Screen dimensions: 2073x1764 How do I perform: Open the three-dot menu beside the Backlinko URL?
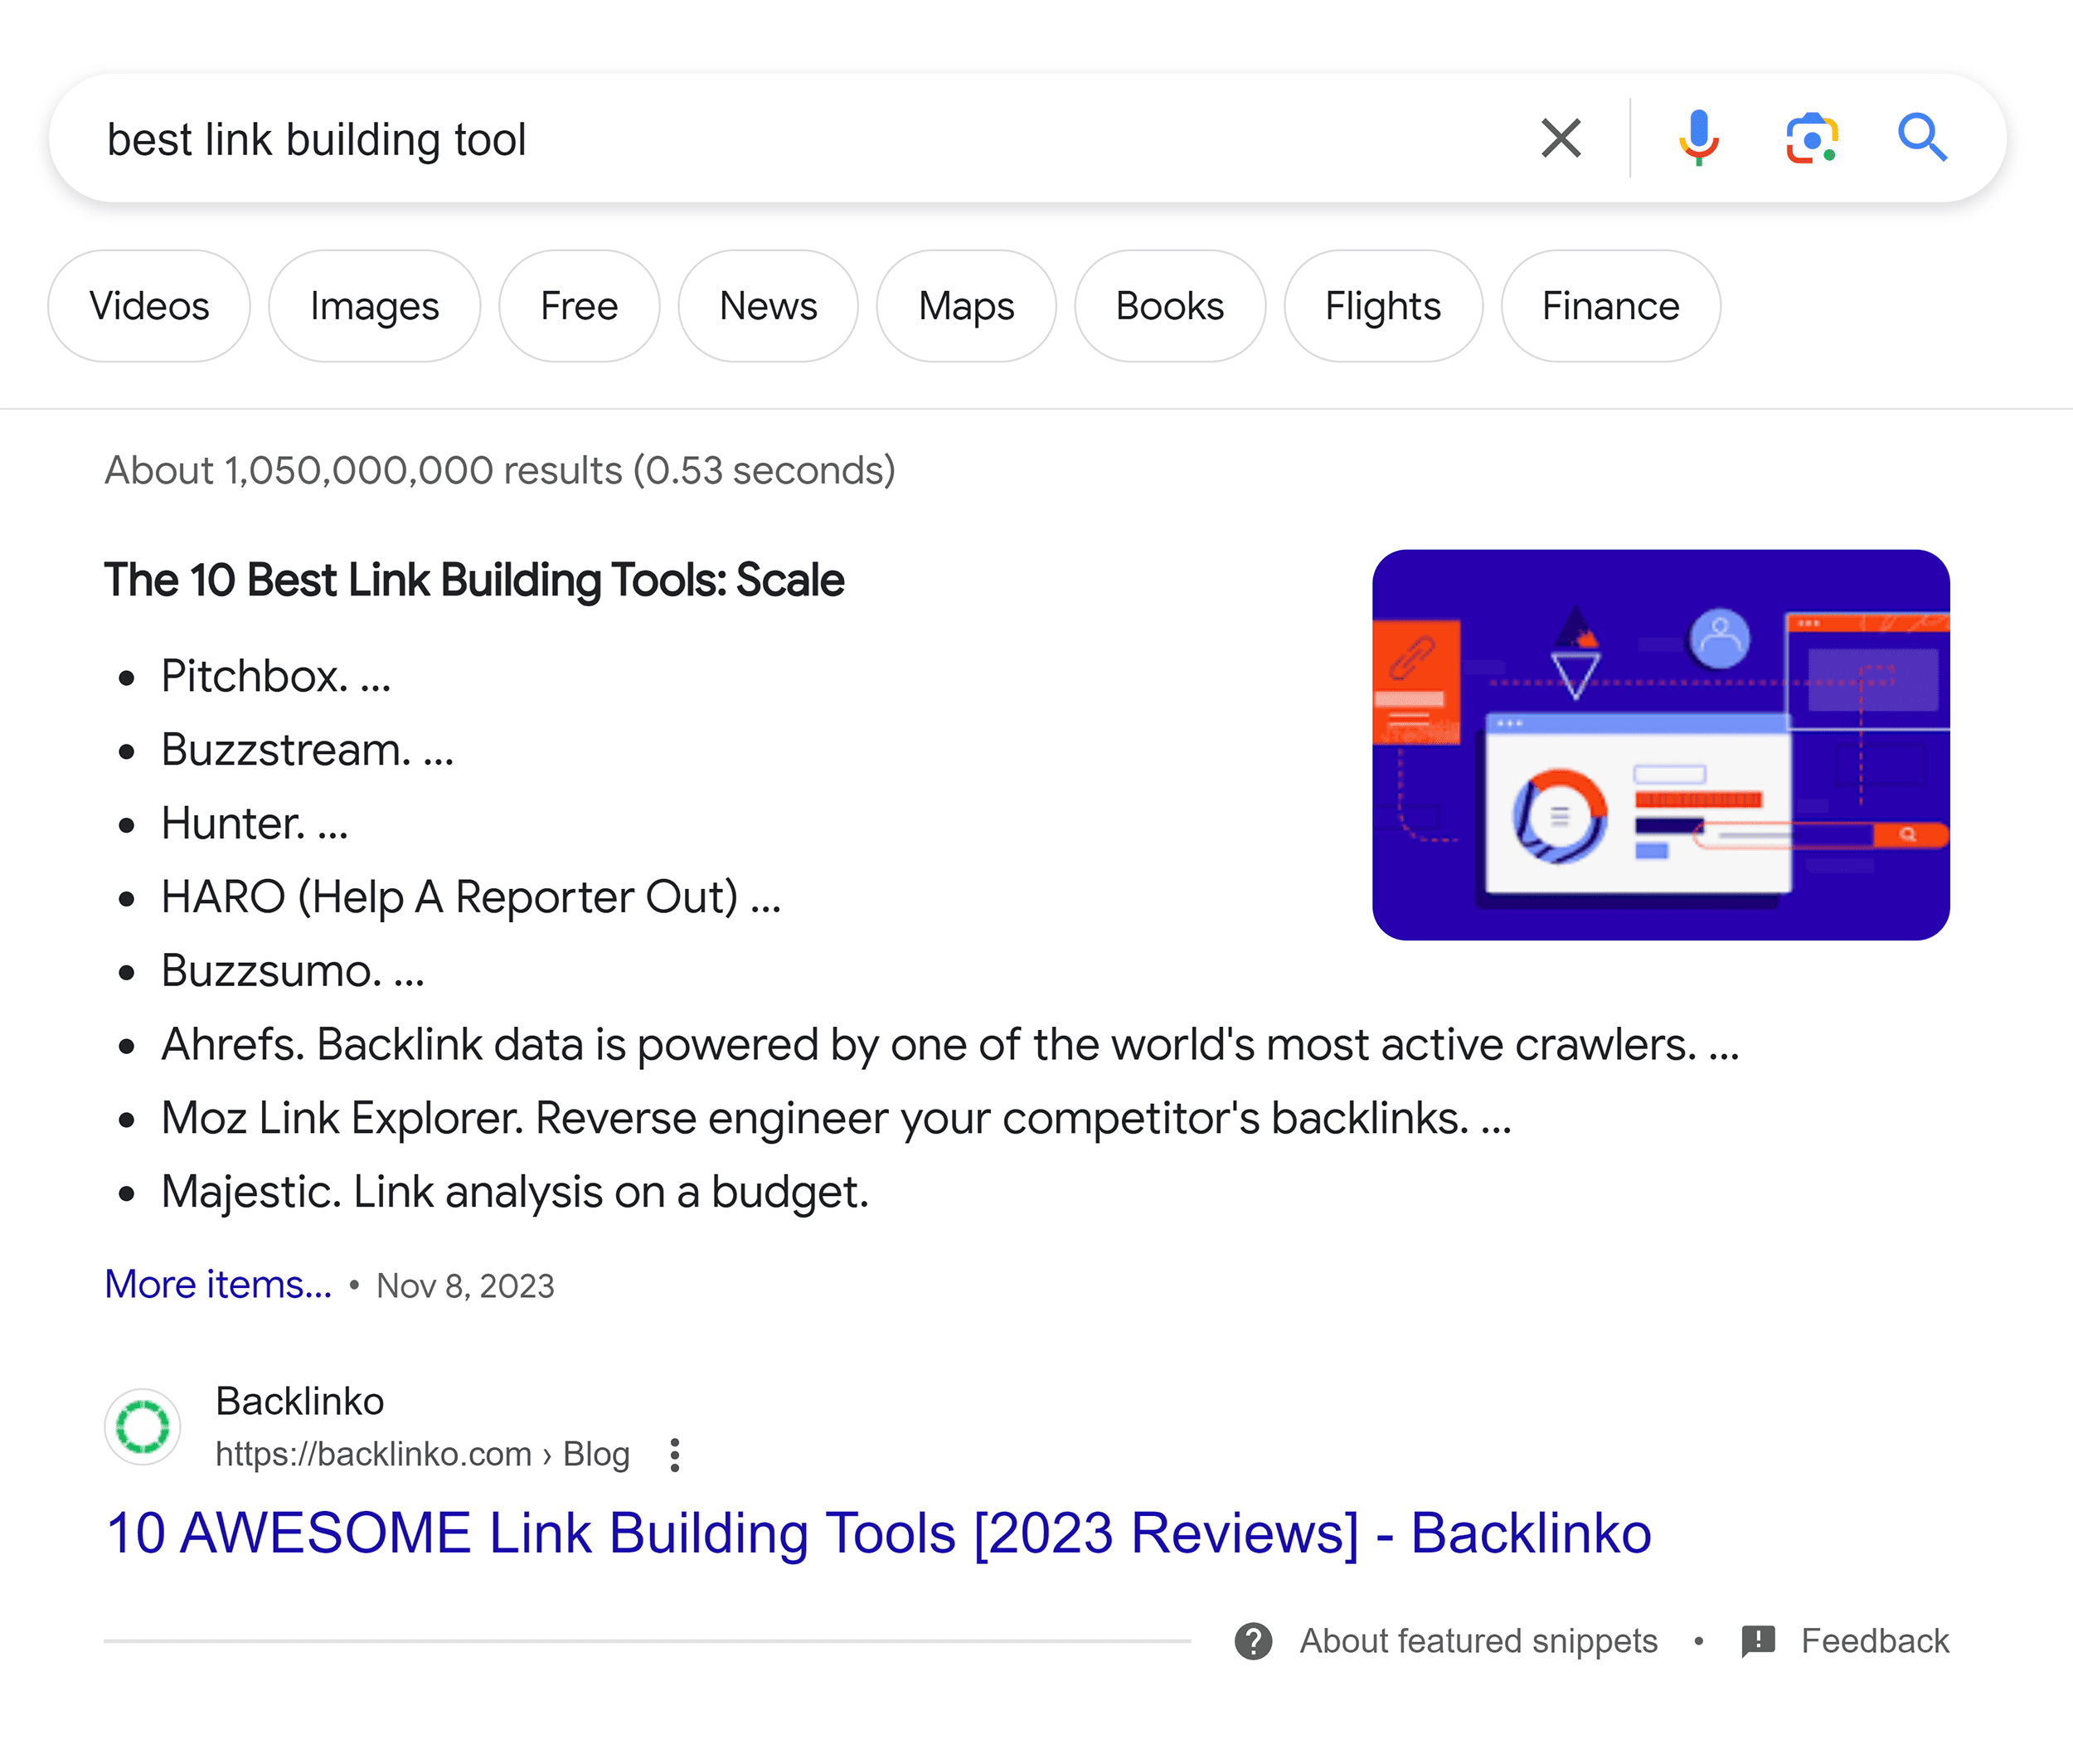[x=674, y=1456]
